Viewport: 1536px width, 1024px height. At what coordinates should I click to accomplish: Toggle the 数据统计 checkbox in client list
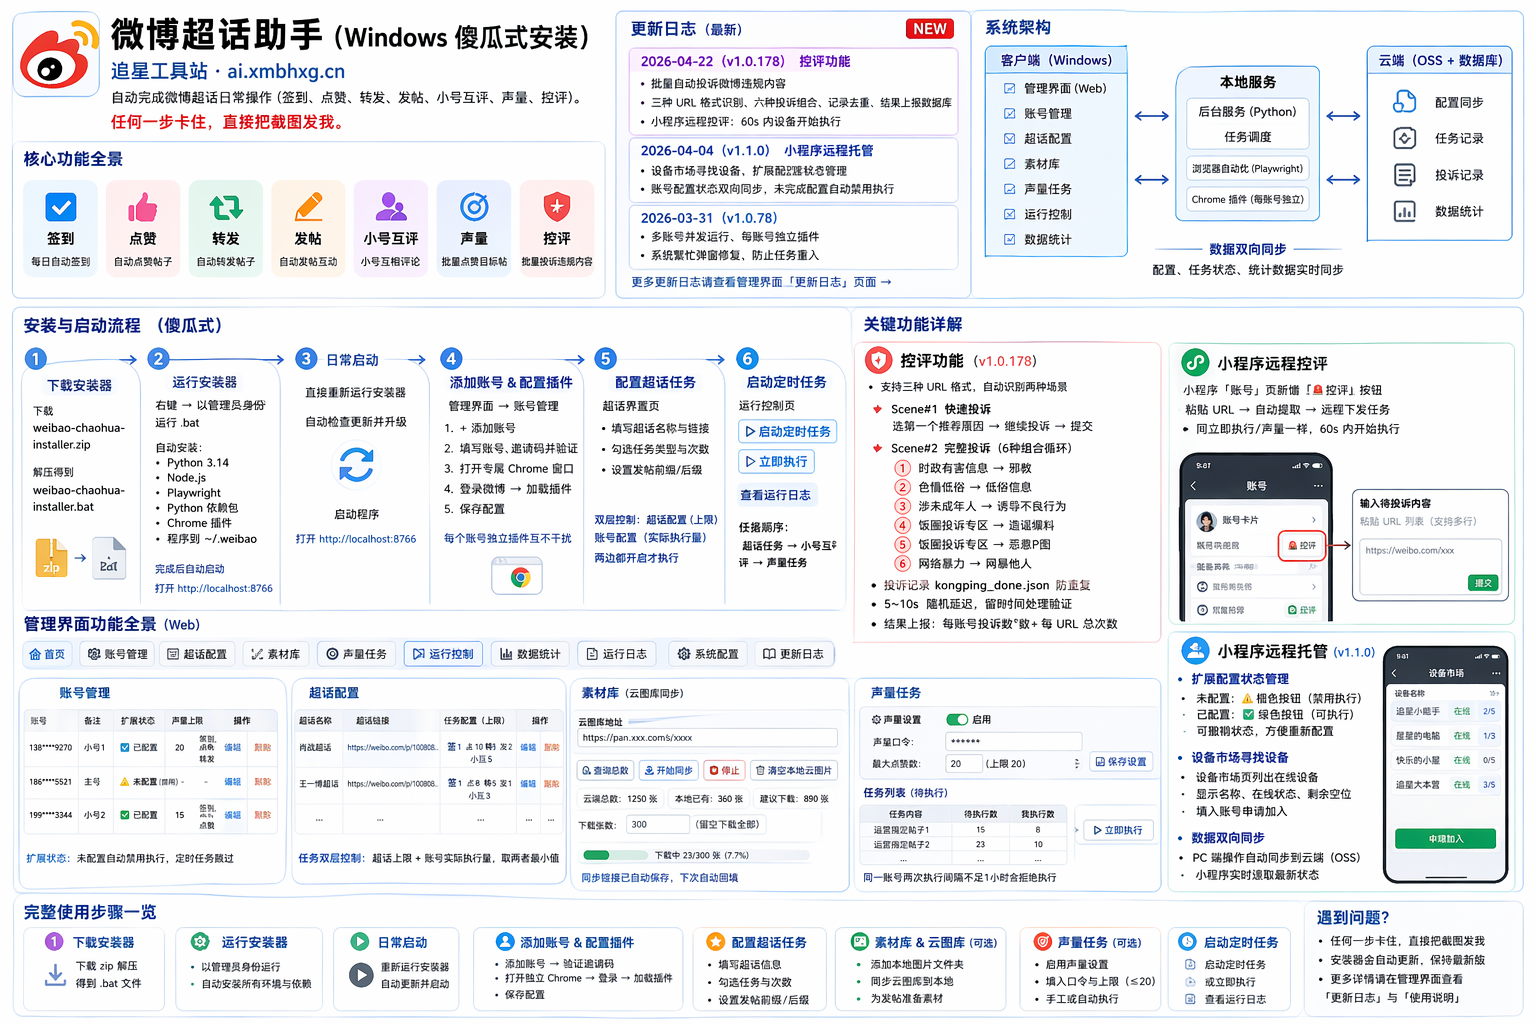(1009, 239)
